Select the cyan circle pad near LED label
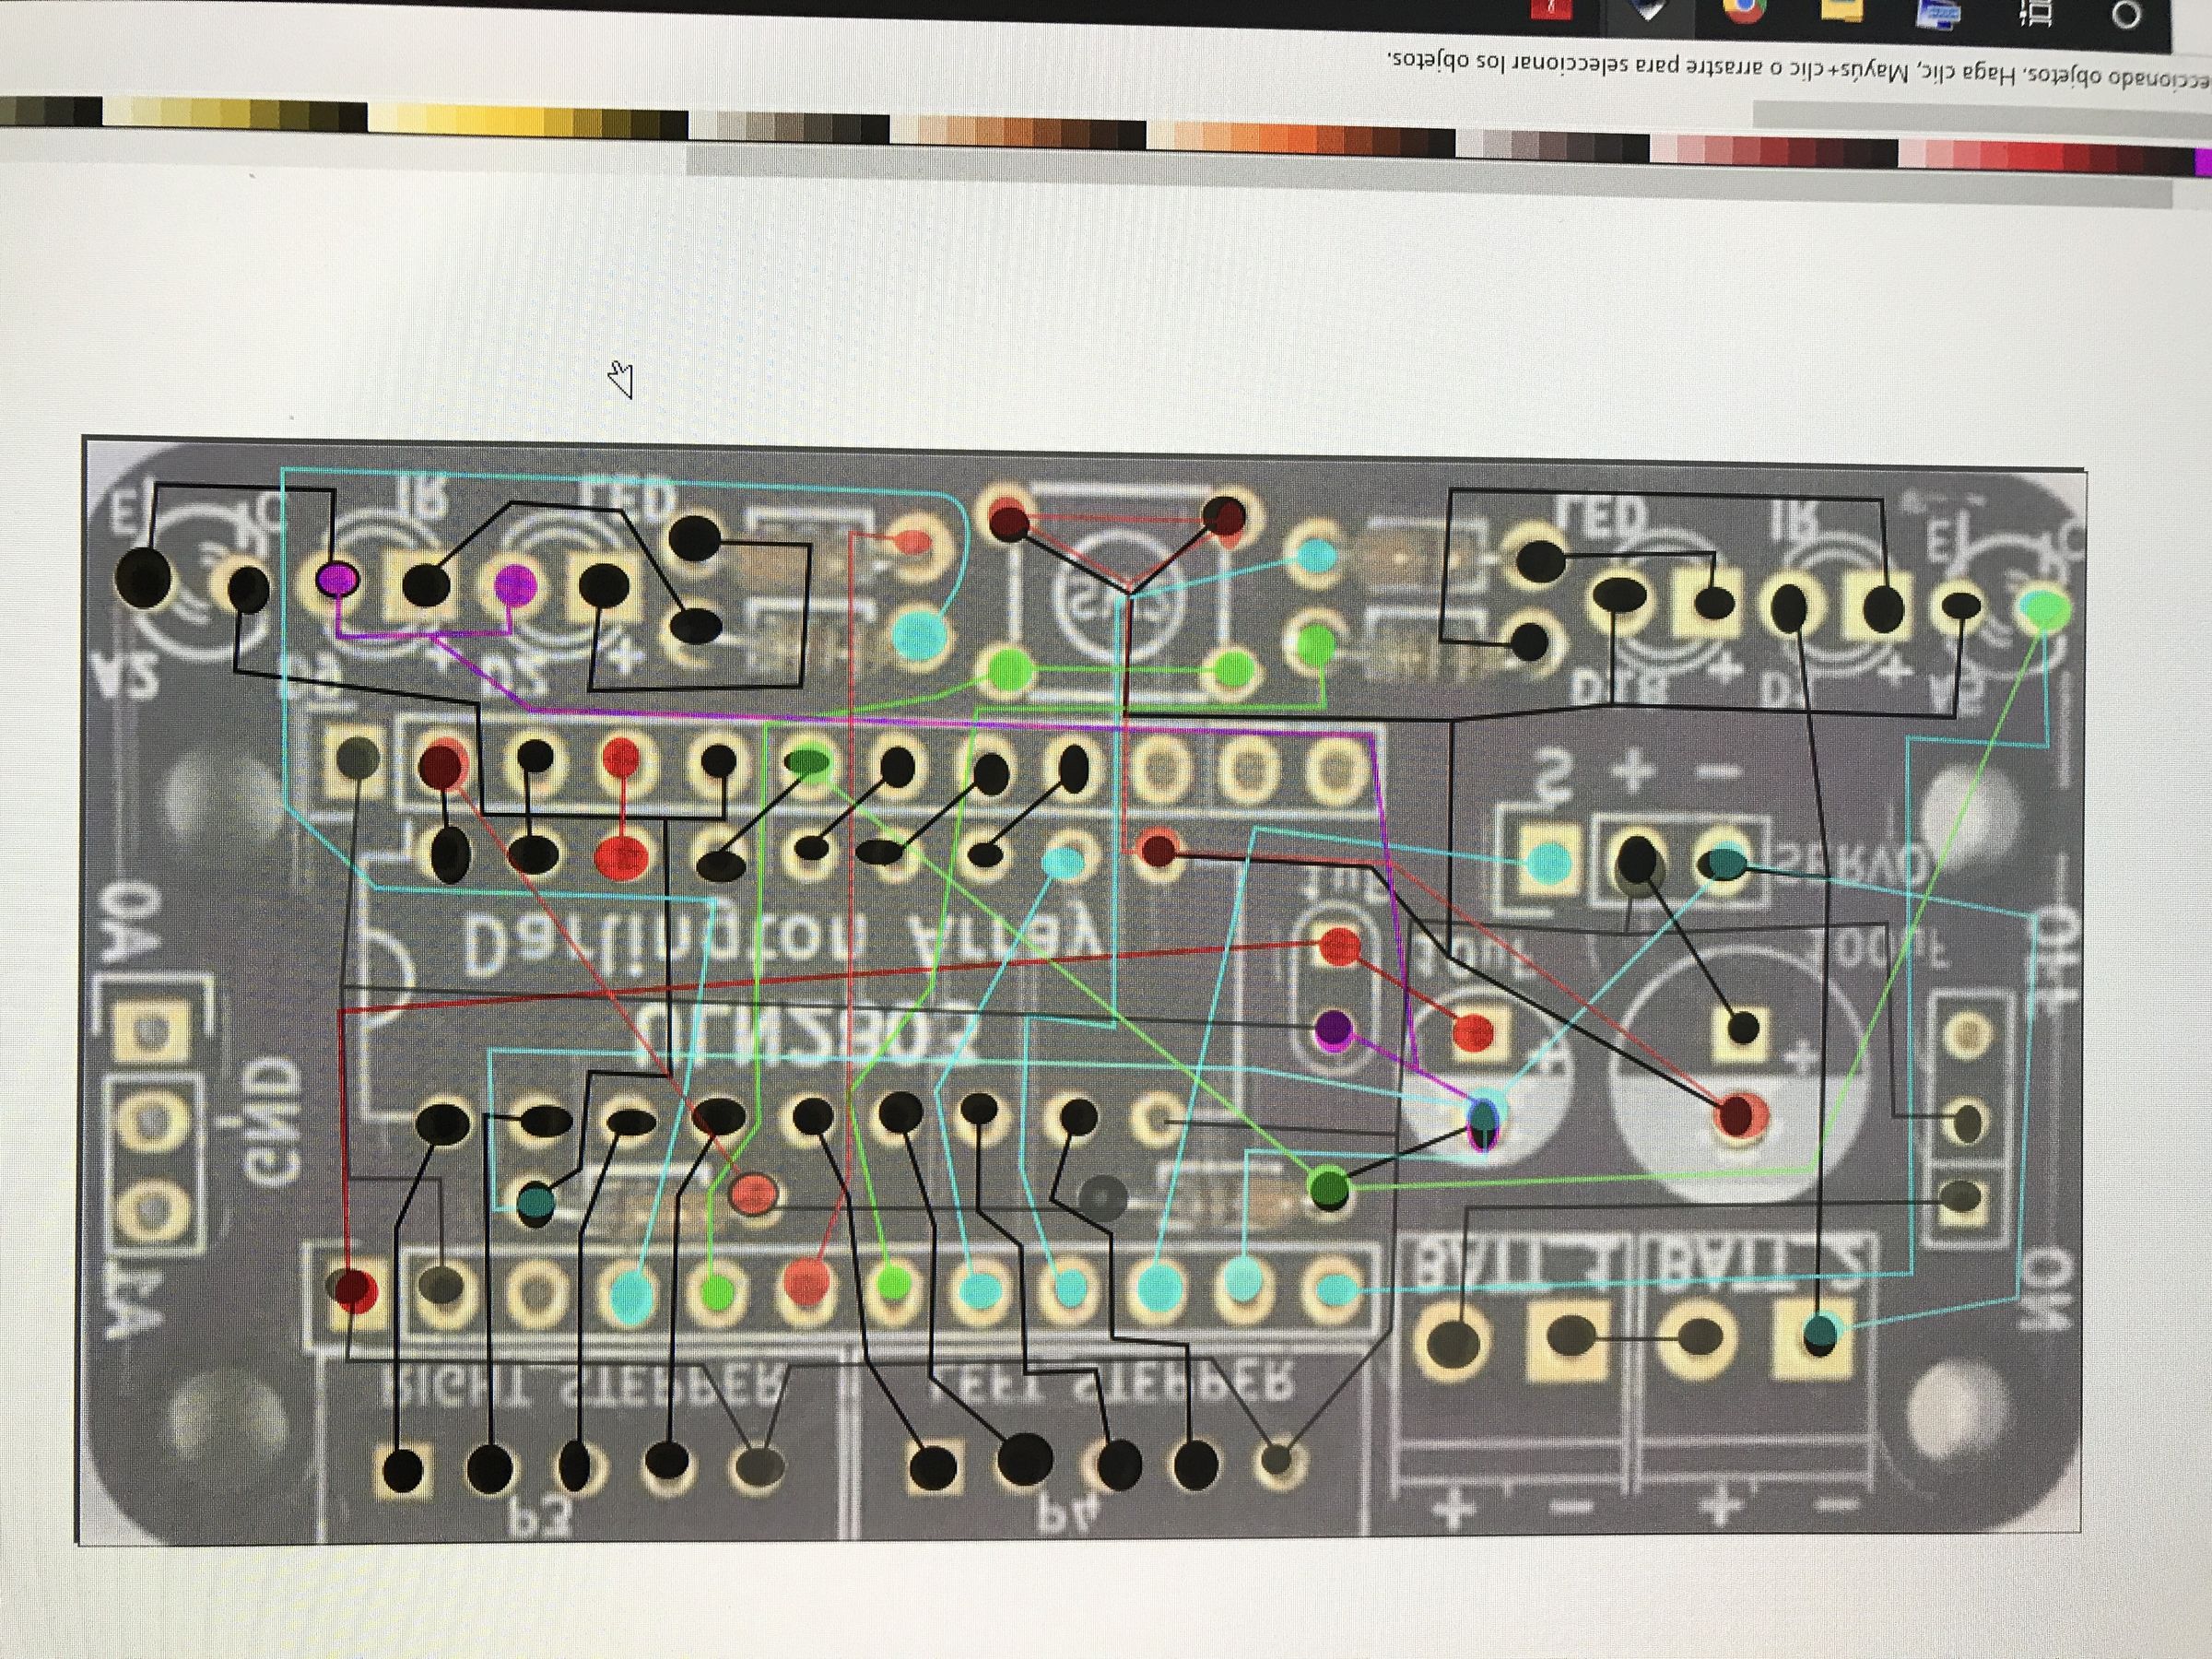 918,634
